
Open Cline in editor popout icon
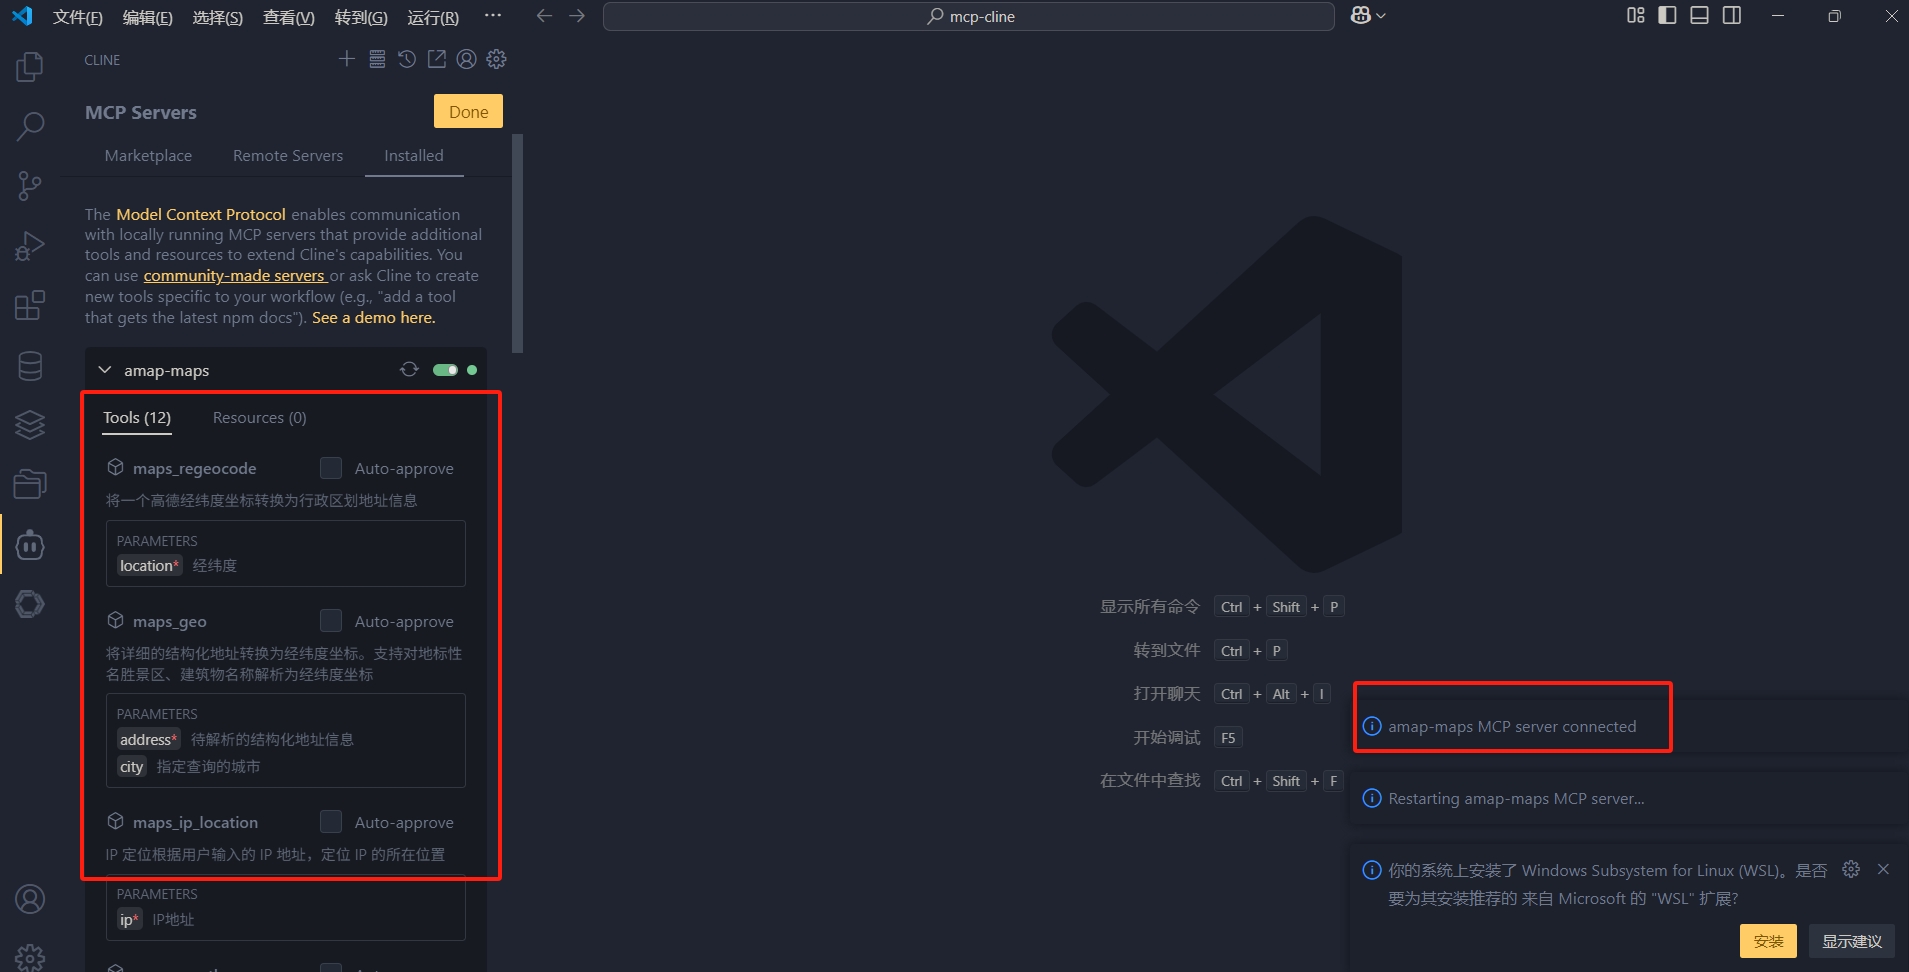pyautogui.click(x=437, y=59)
